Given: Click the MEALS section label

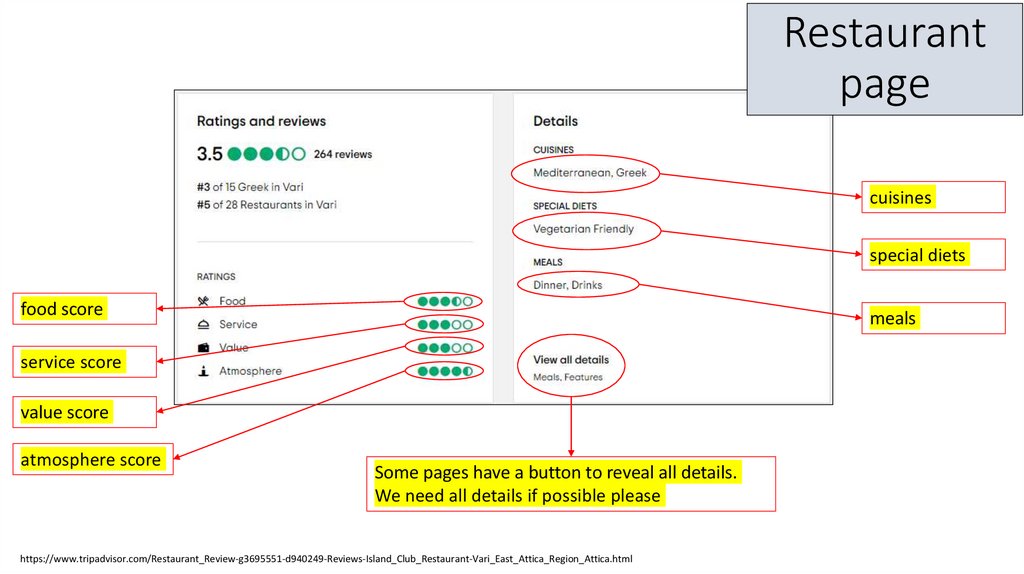Looking at the screenshot, I should tap(547, 262).
